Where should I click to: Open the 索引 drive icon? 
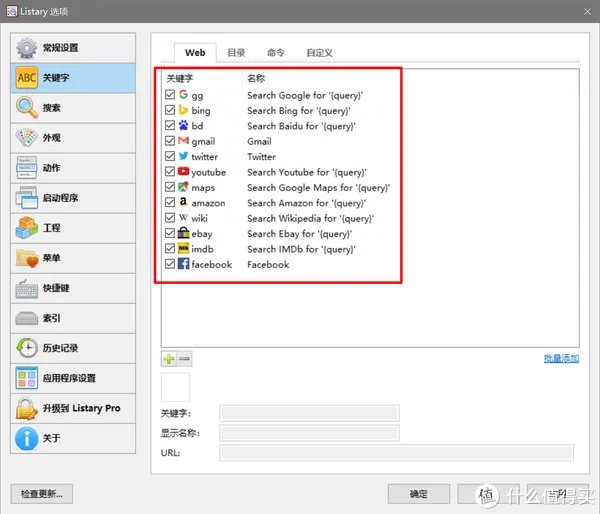pyautogui.click(x=26, y=318)
